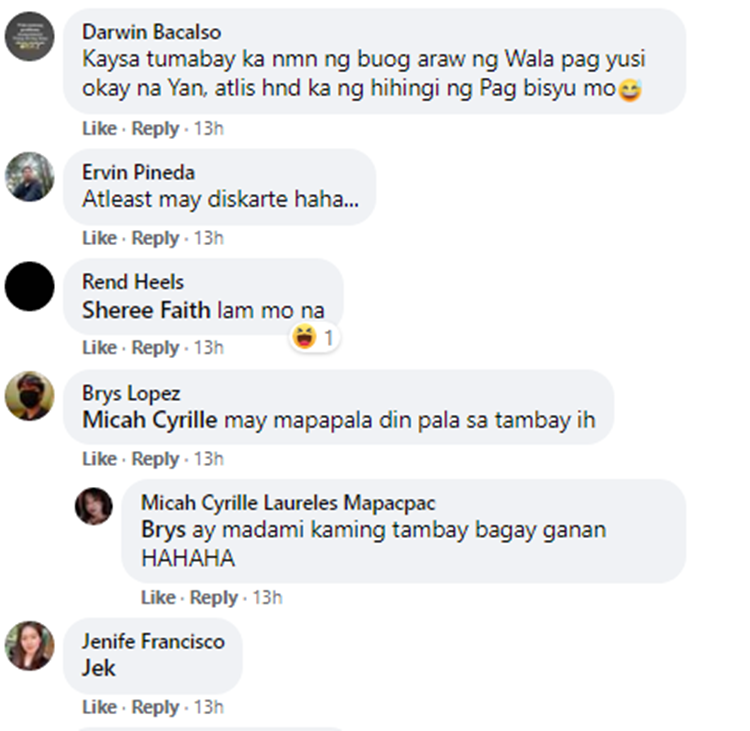
Task: Like Ervin Pineda's comment
Action: click(99, 238)
